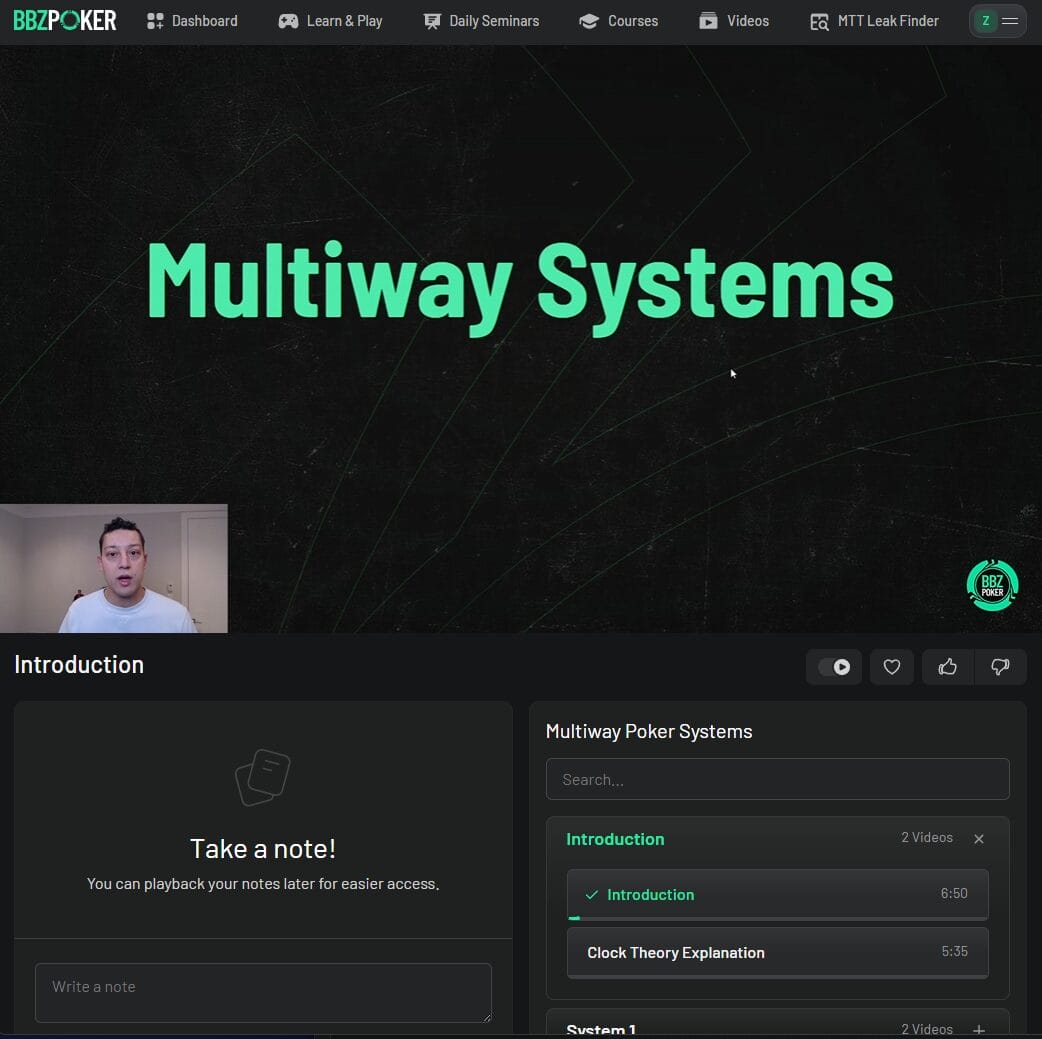Click the heart favorite icon
This screenshot has width=1042, height=1039.
click(891, 667)
